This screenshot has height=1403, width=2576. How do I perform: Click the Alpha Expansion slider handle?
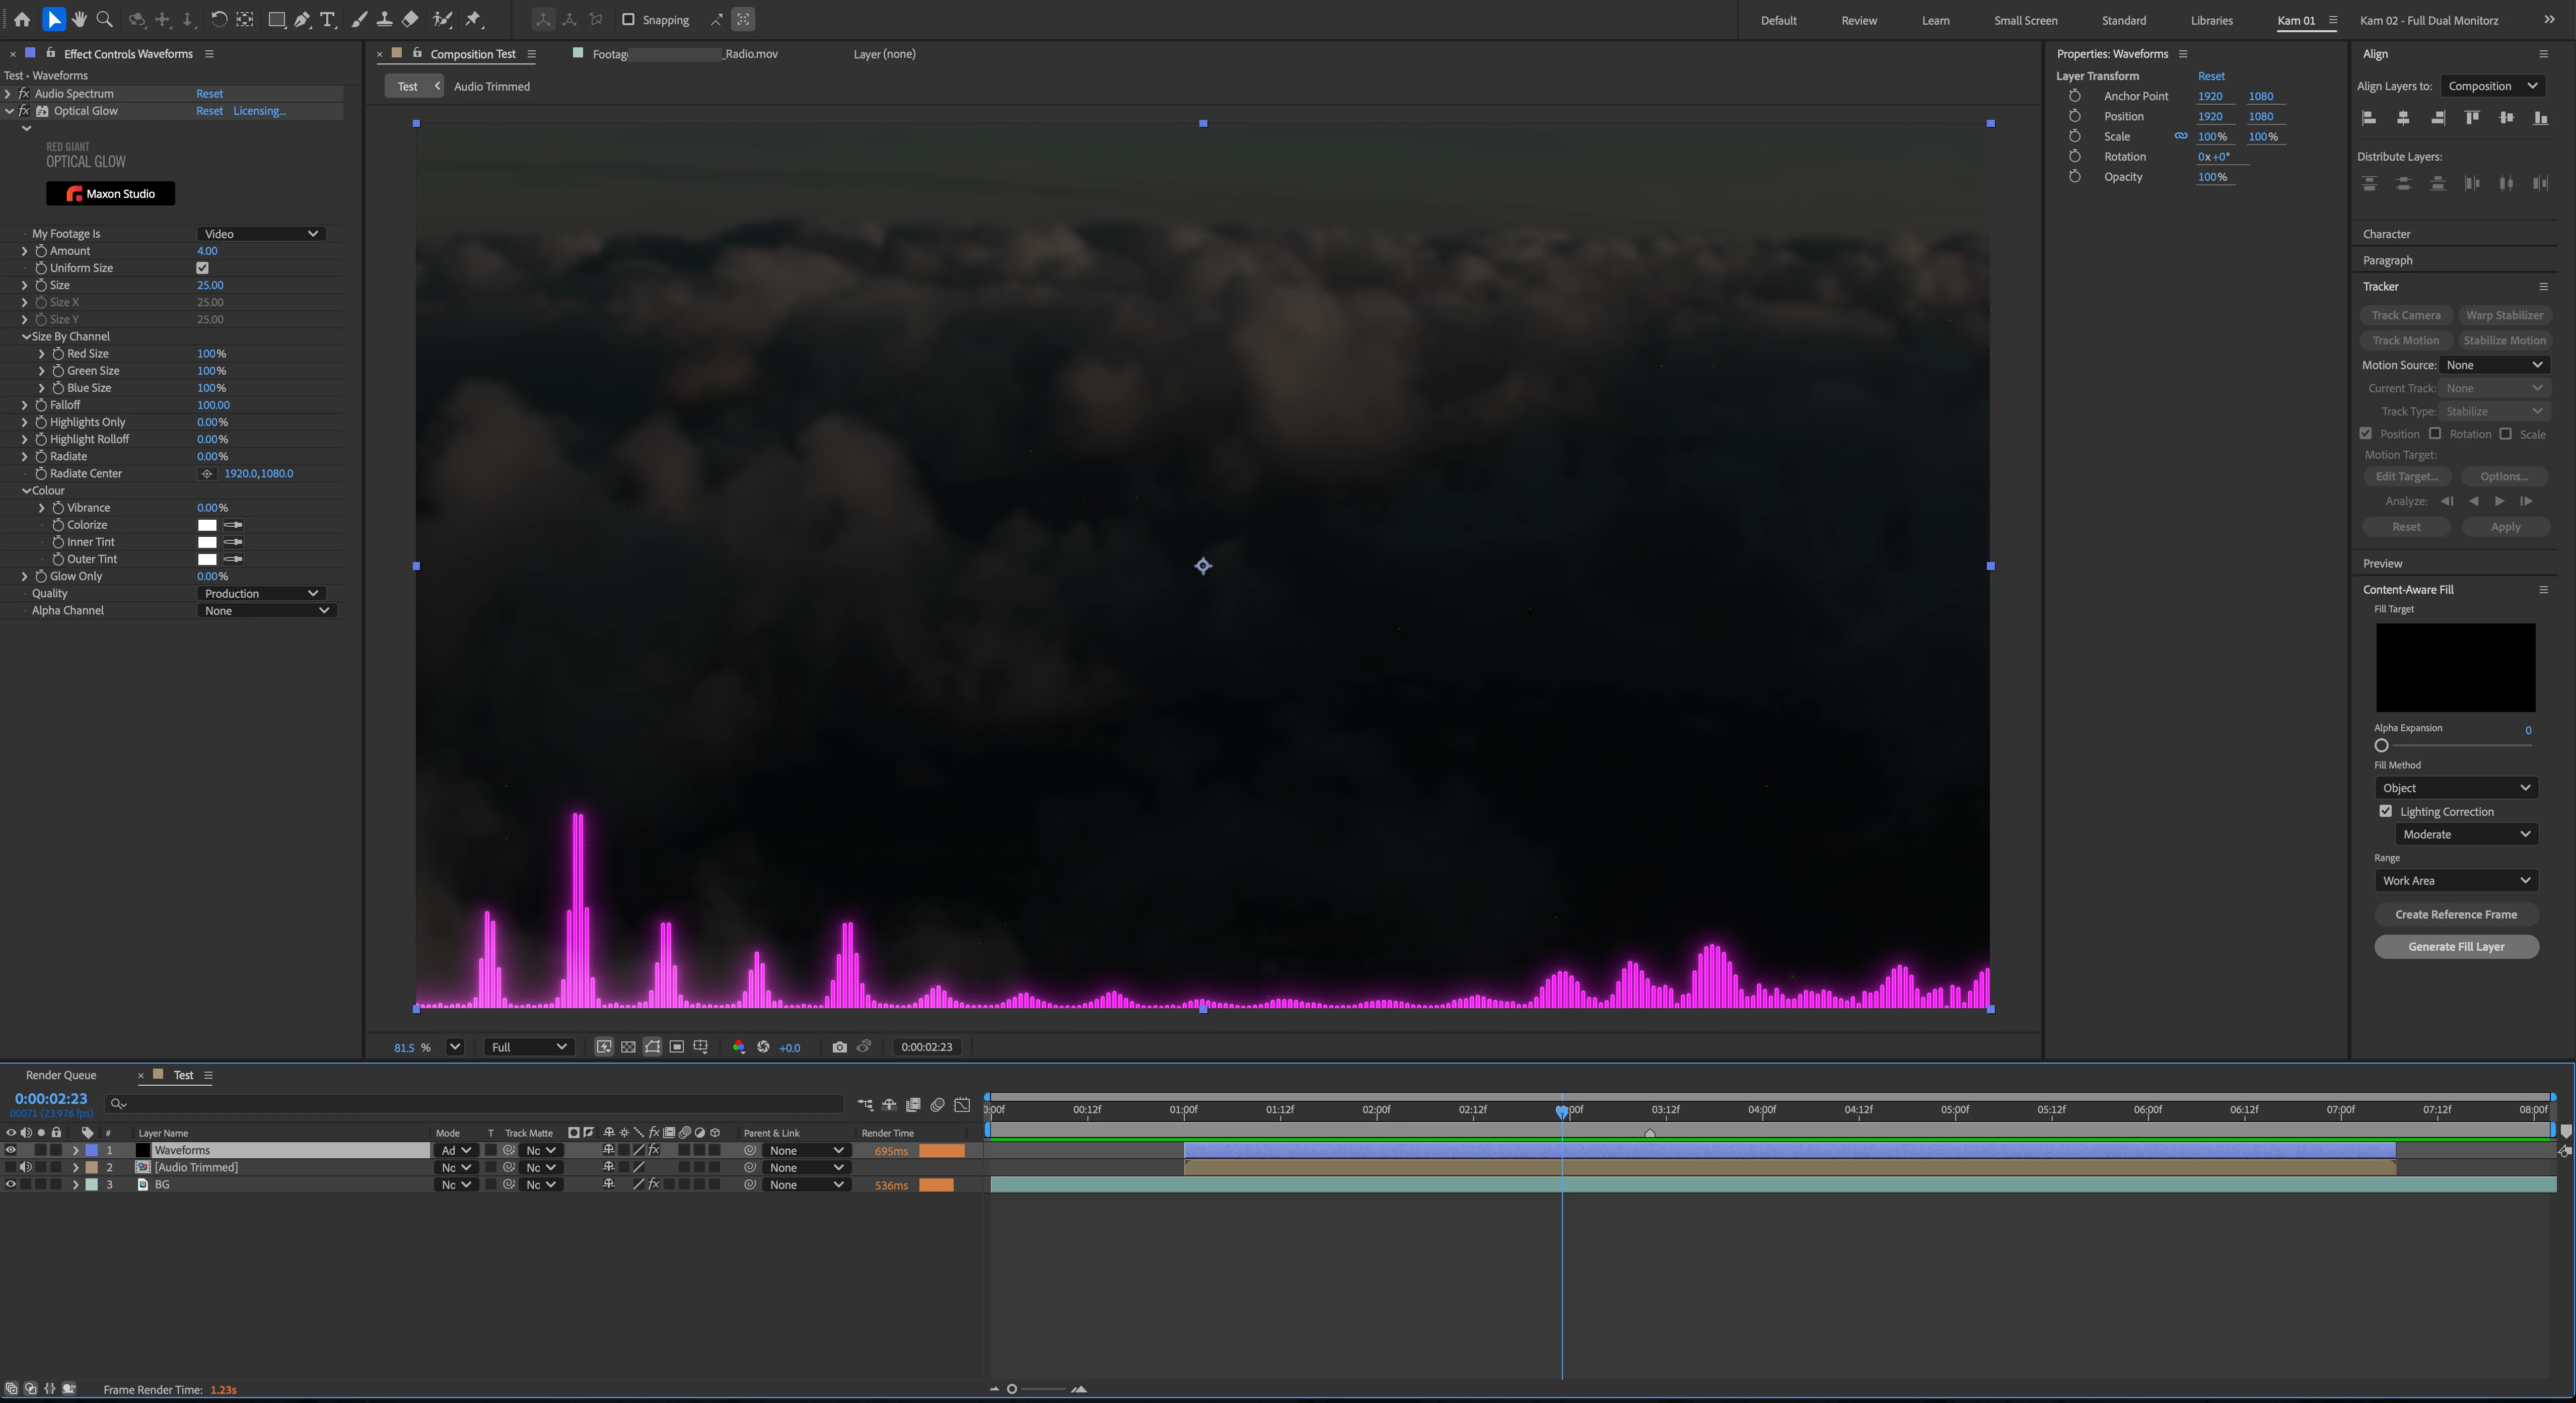2381,745
